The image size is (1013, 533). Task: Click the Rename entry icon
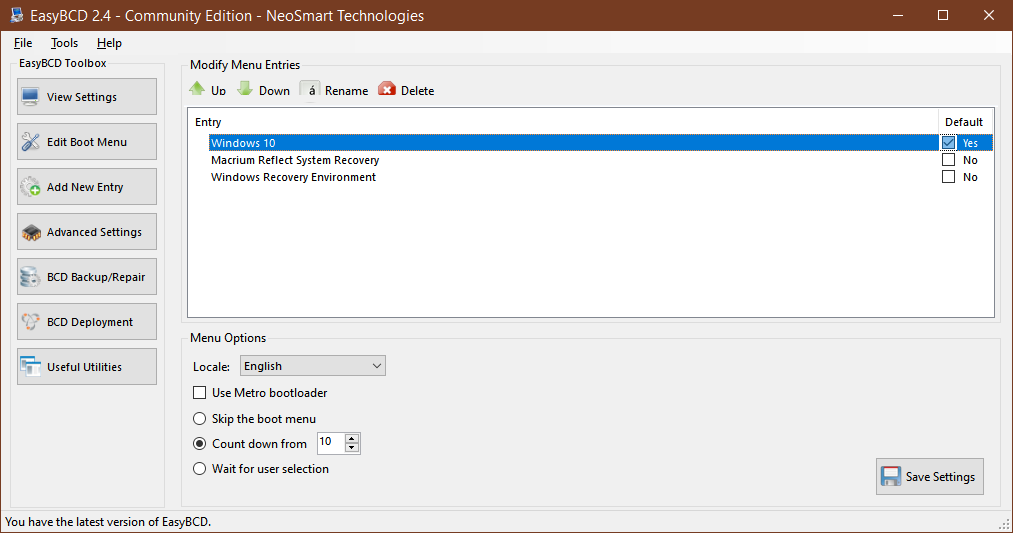click(x=311, y=90)
